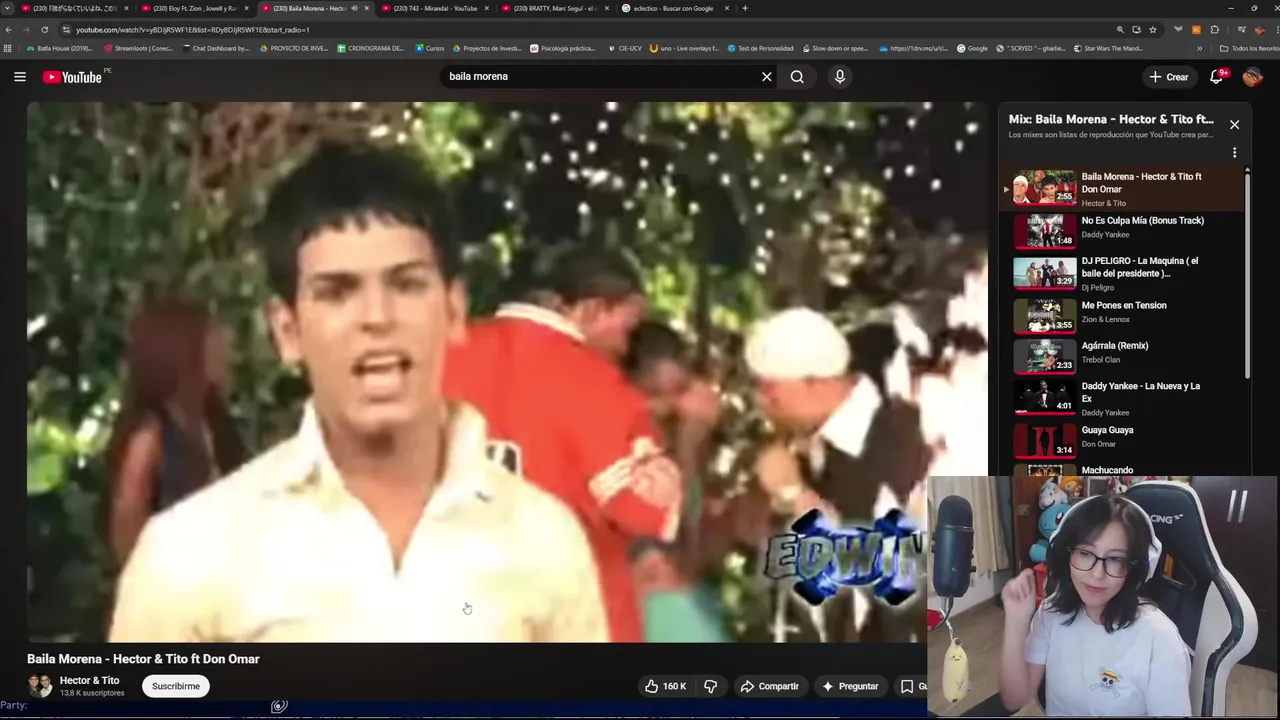
Task: Open a new browser tab
Action: coord(744,8)
